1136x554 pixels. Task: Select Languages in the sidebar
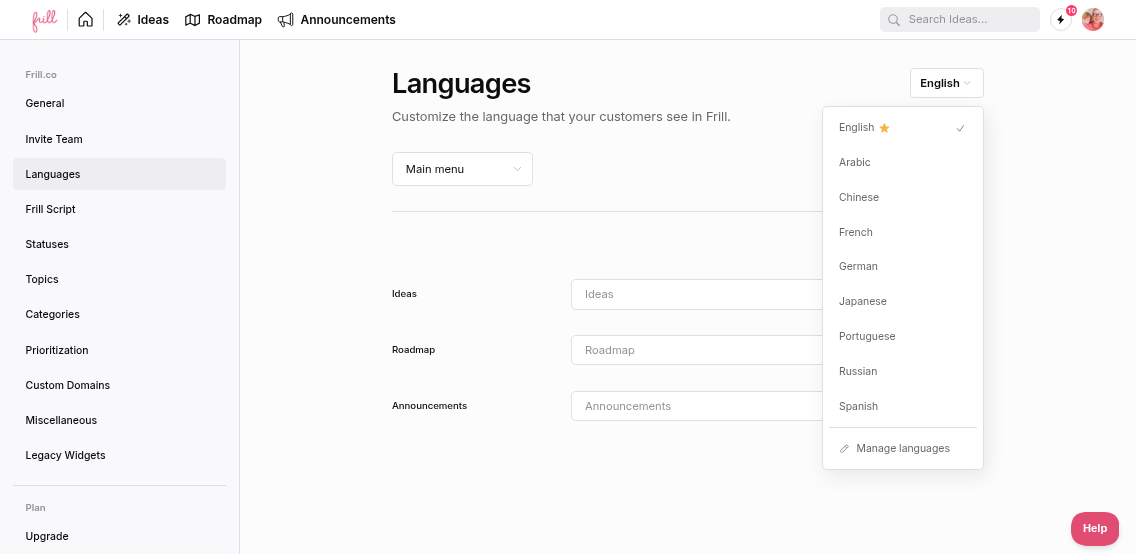coord(120,174)
